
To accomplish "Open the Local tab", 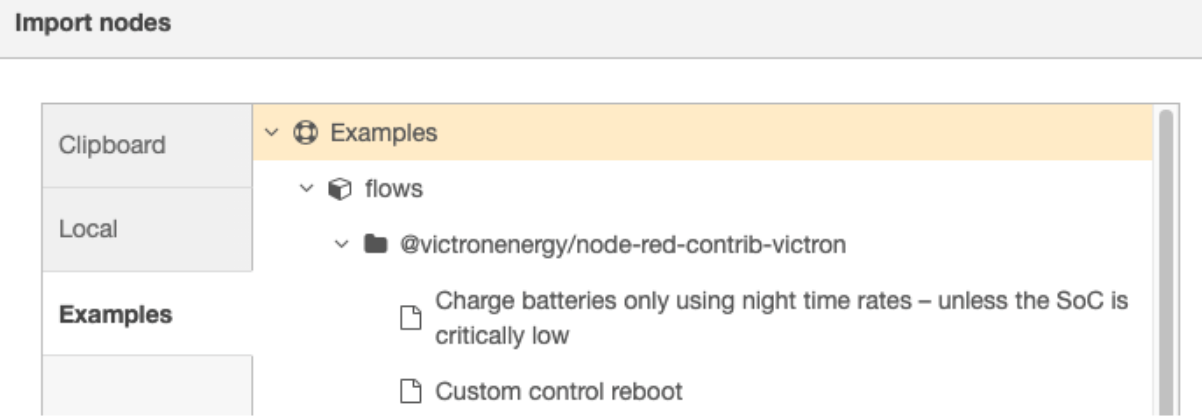I will pyautogui.click(x=88, y=229).
